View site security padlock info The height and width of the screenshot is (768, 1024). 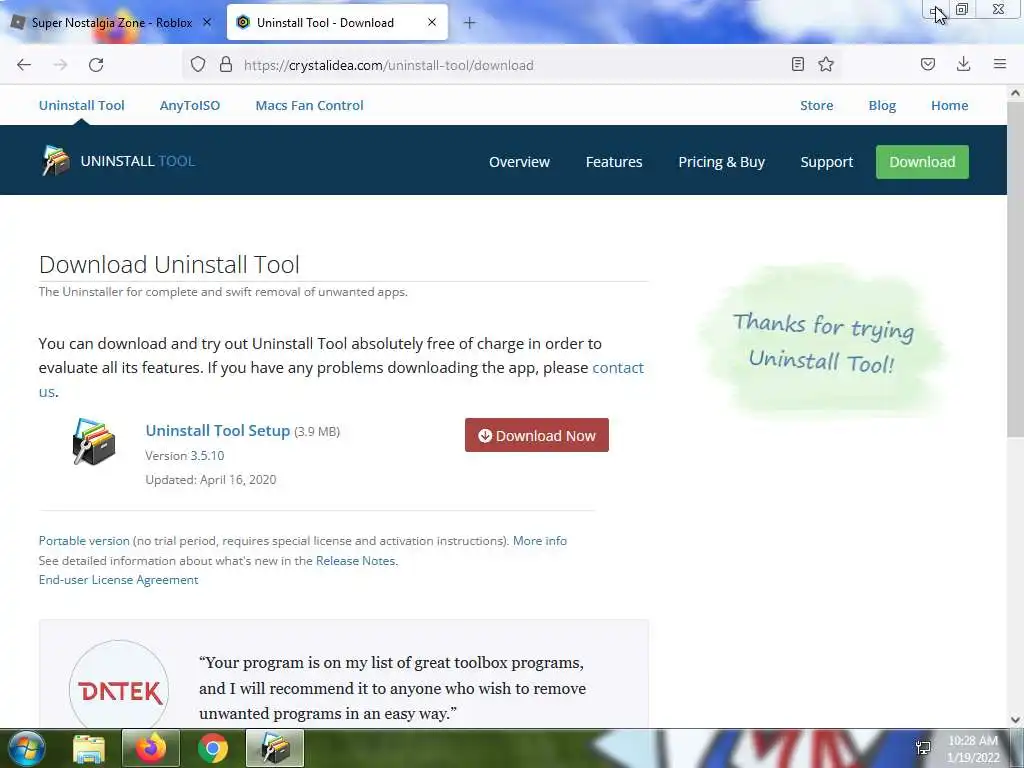click(226, 65)
